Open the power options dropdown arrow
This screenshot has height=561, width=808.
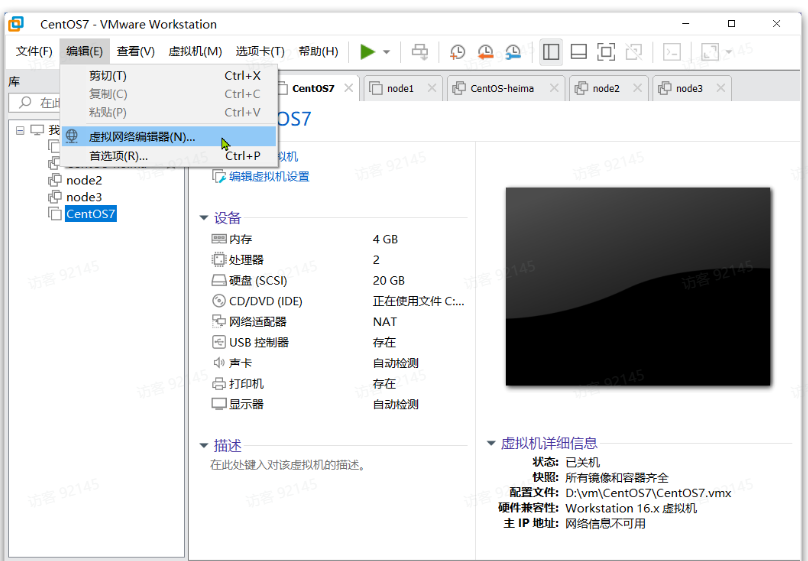[x=386, y=52]
